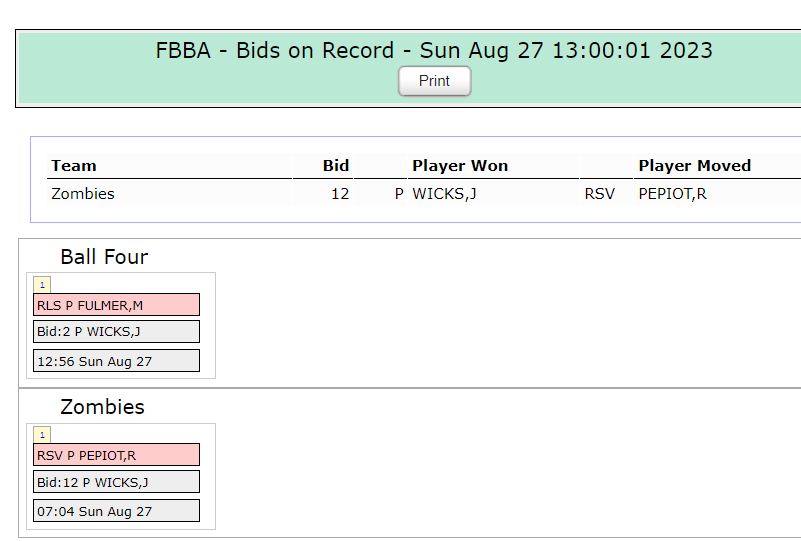Viewport: 801px width, 541px height.
Task: Click the RLS P FULMER,M box
Action: point(116,305)
